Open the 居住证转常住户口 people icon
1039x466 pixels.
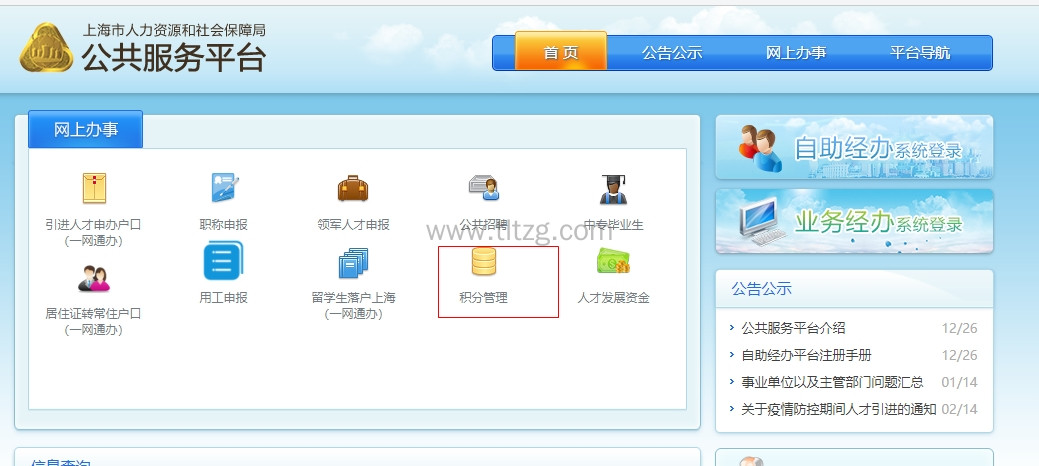coord(93,277)
